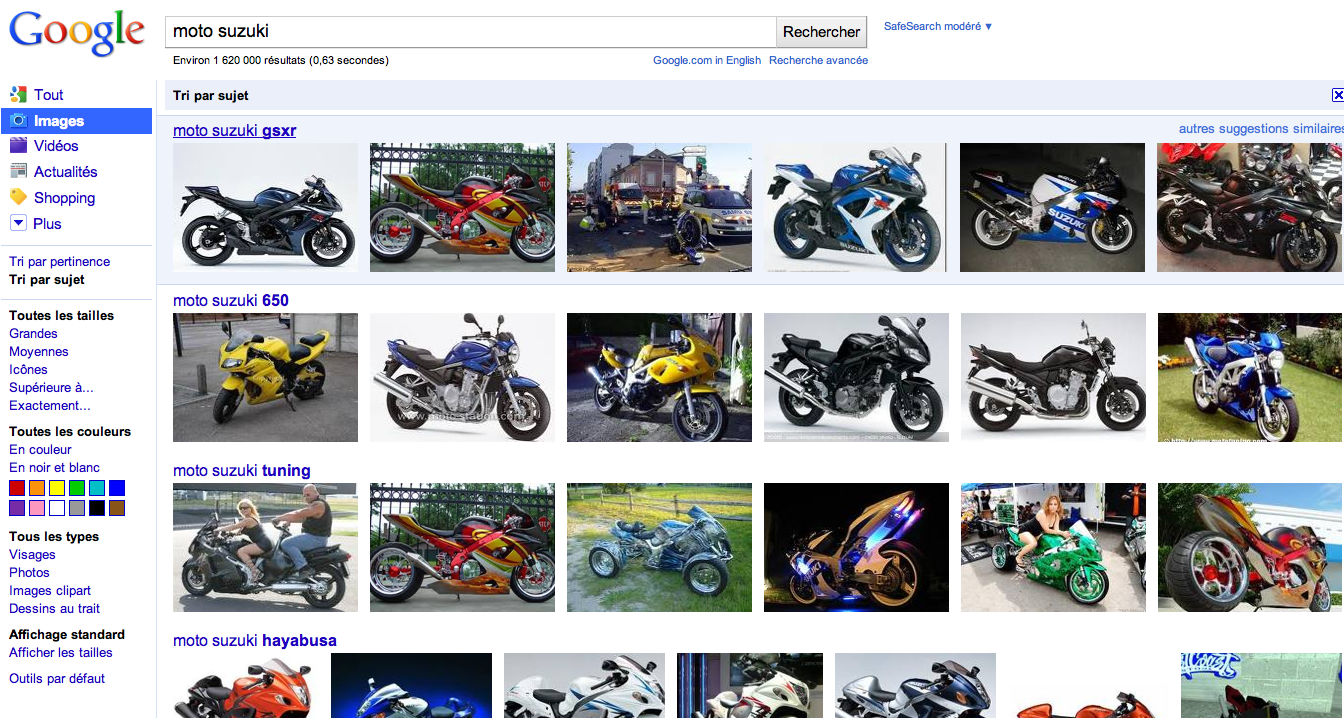The width and height of the screenshot is (1344, 718).
Task: Filter by Dessins au trait type
Action: 55,609
